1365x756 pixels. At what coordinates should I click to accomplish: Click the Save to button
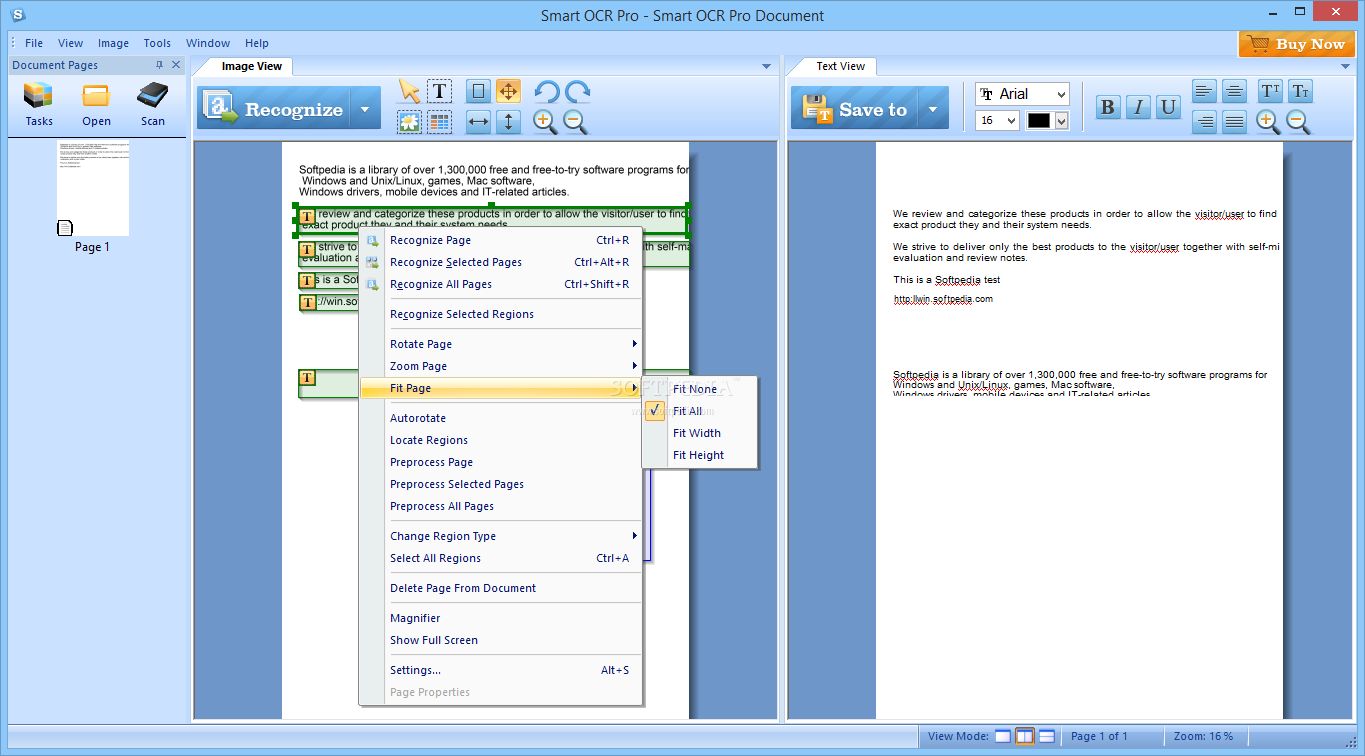point(856,110)
